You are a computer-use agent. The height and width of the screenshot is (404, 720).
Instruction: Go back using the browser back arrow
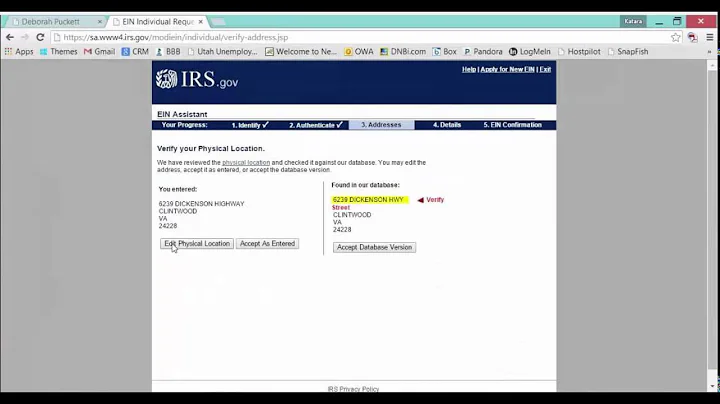[x=10, y=37]
